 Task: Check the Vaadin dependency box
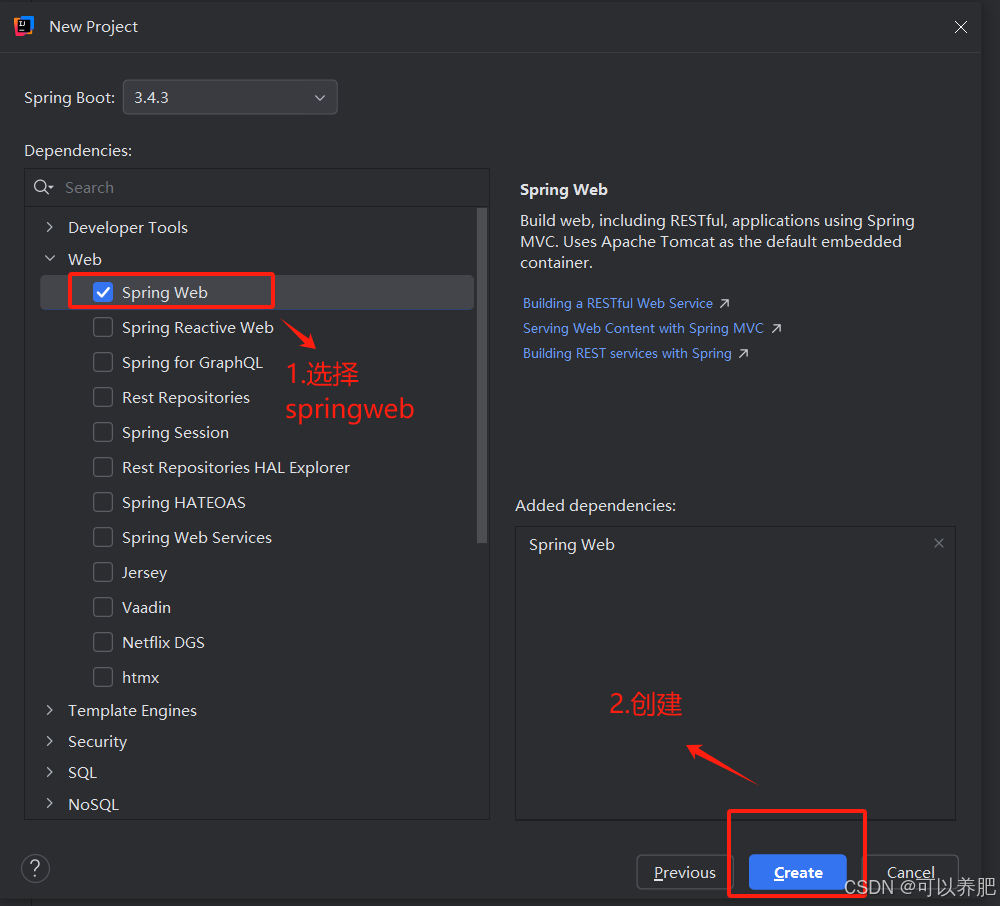103,607
